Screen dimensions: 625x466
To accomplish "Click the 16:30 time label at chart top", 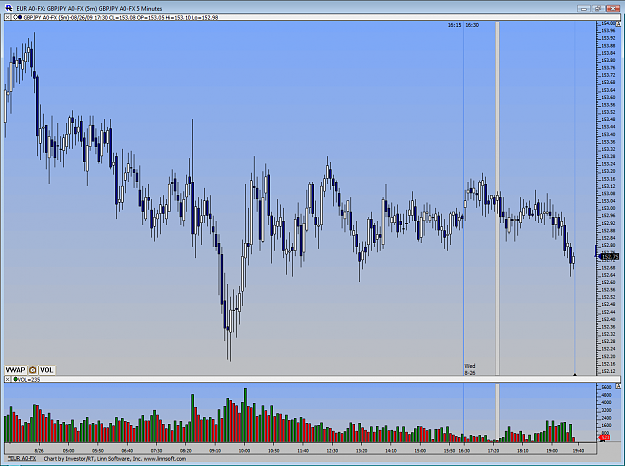I will click(x=472, y=25).
